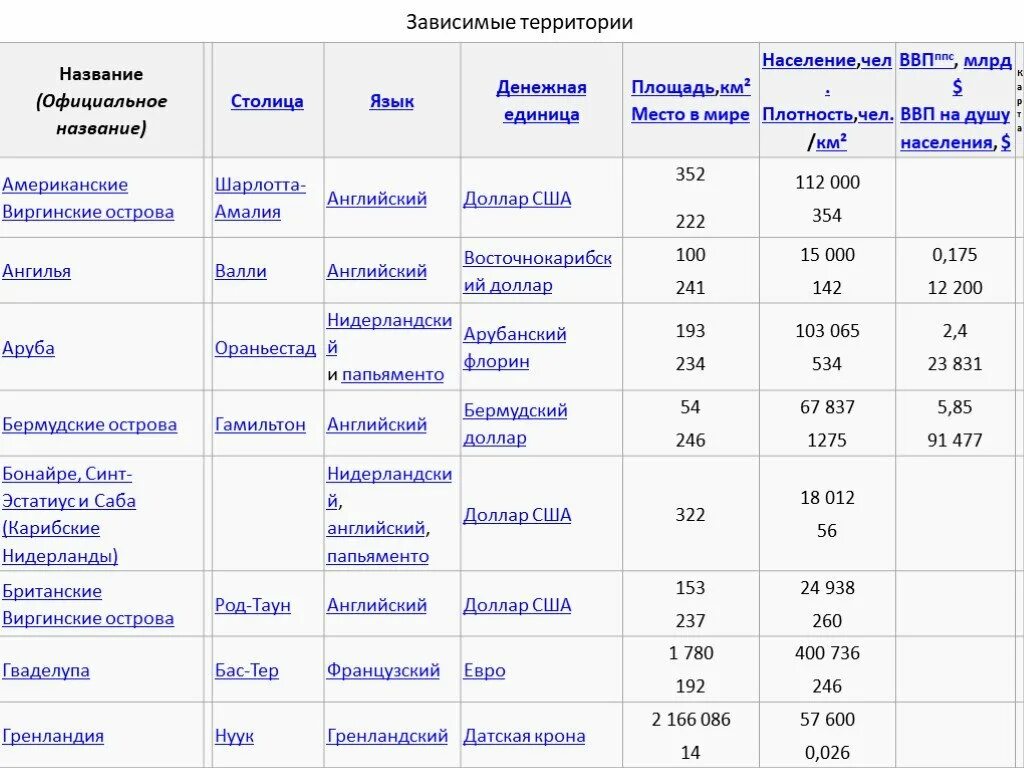Select Anguilla GDP value 0,175
This screenshot has height=768, width=1024.
[955, 255]
